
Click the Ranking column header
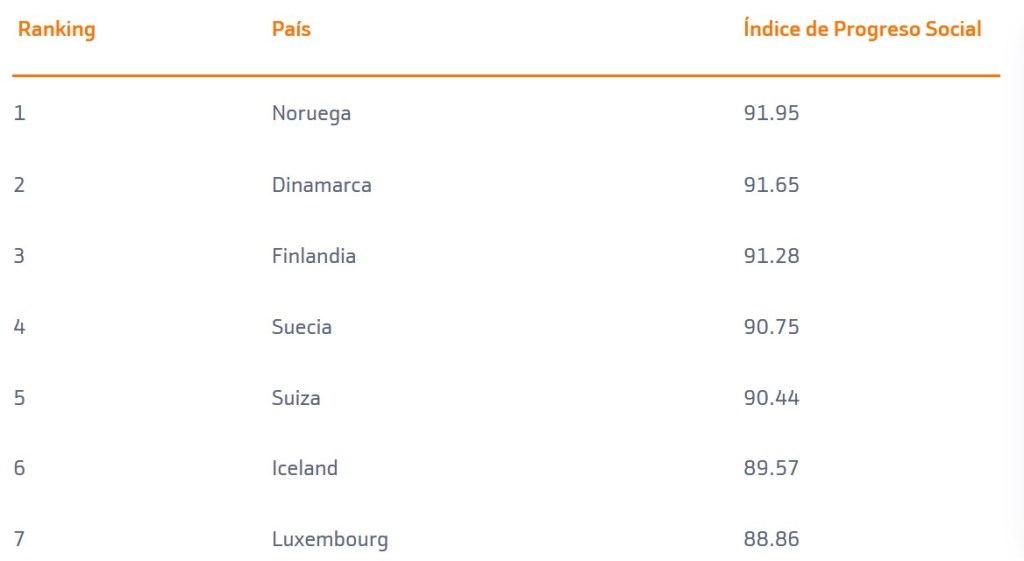pyautogui.click(x=56, y=29)
